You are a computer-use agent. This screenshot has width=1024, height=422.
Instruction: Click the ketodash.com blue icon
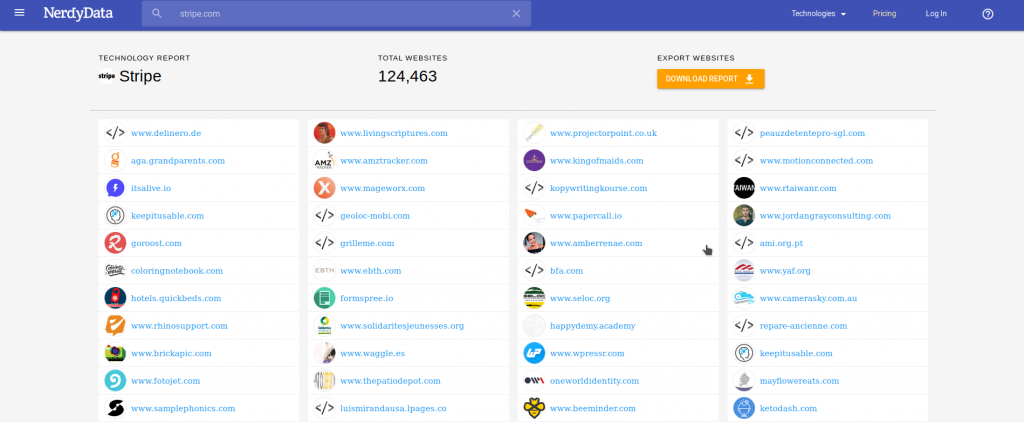coord(744,408)
